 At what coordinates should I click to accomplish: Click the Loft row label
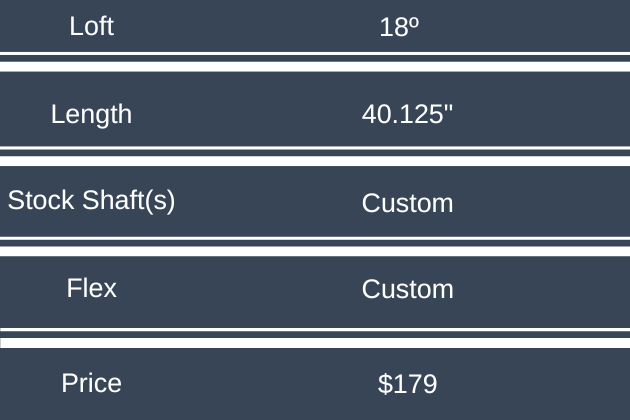point(91,26)
